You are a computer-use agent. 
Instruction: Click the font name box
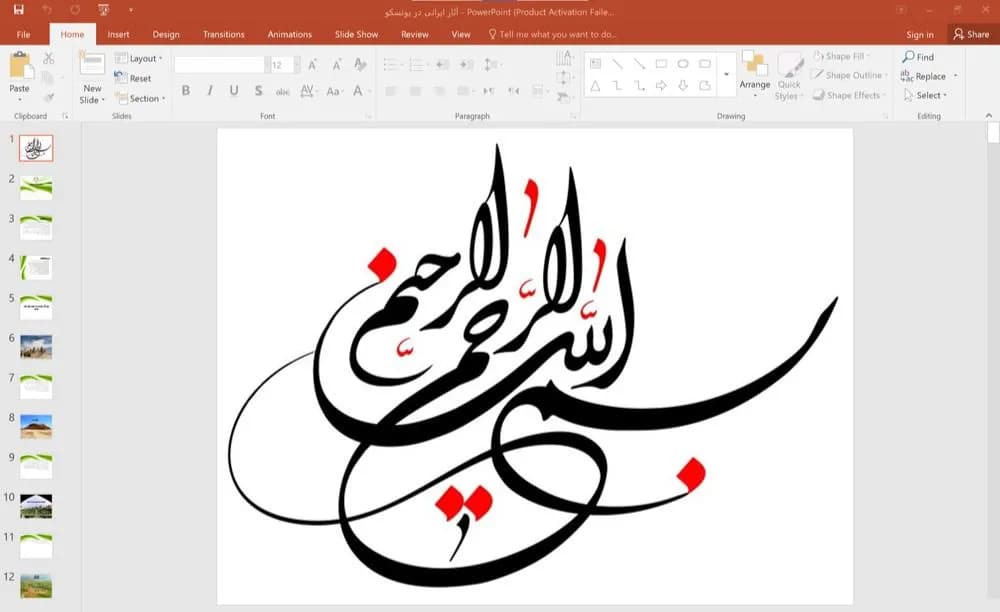coord(219,65)
